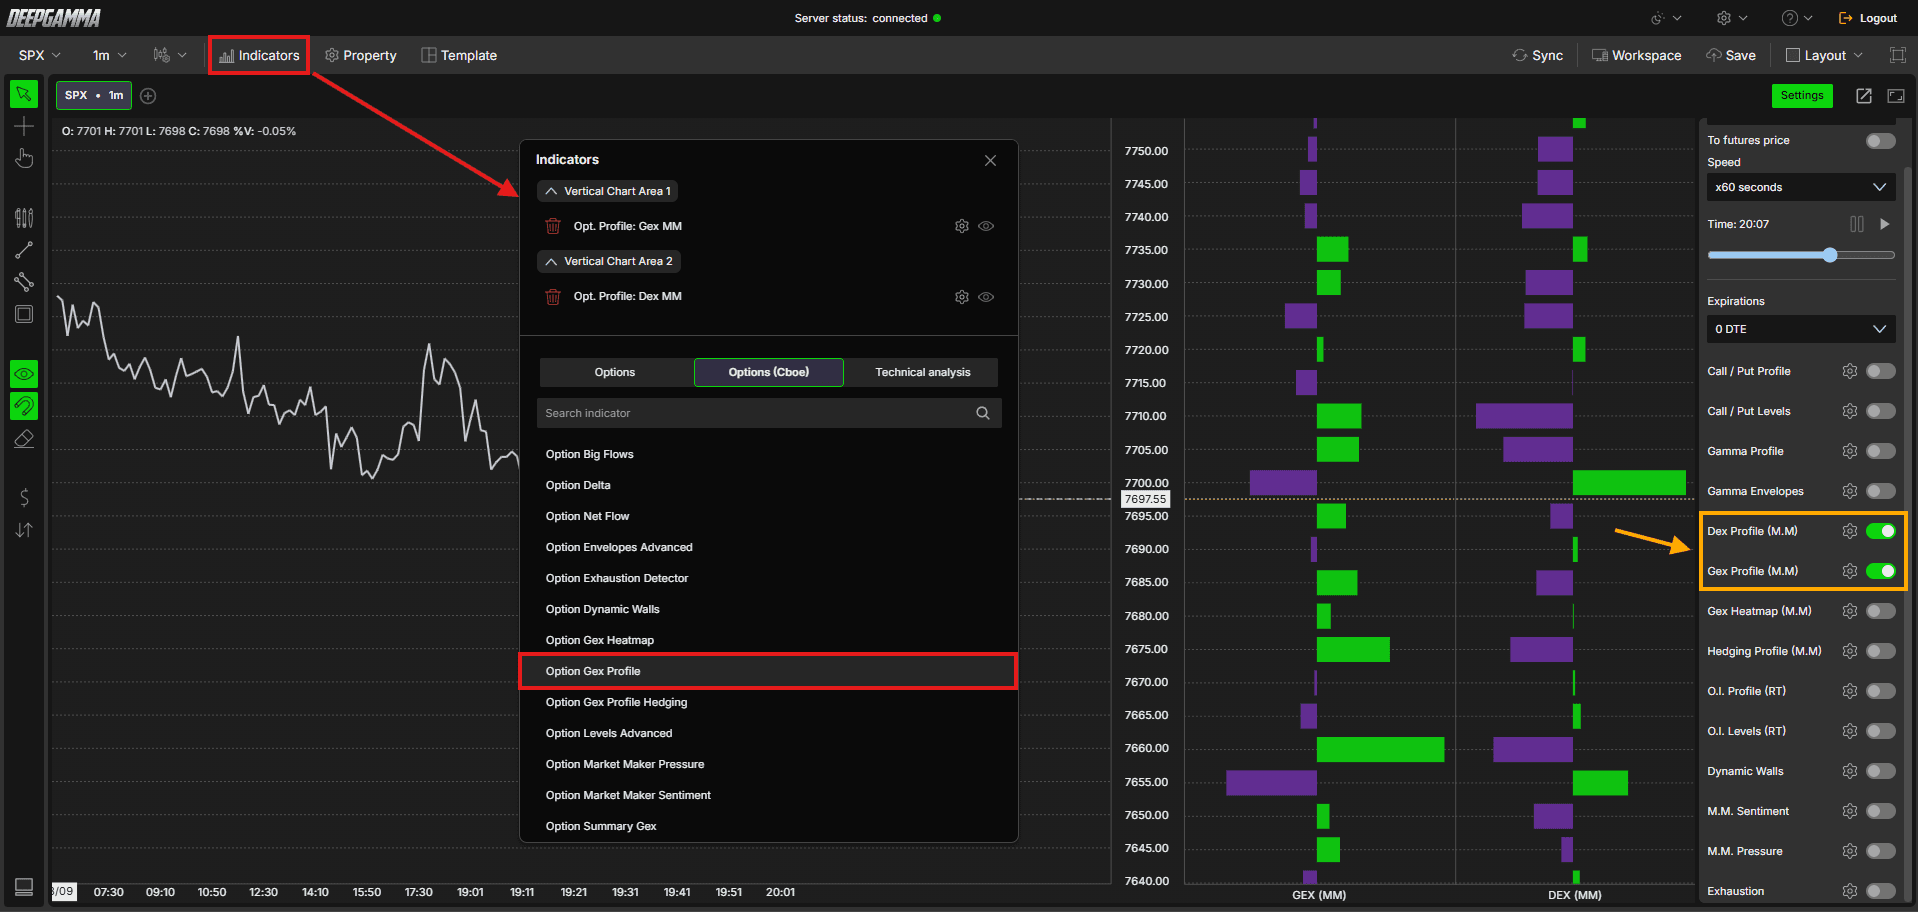Click the playback play button
The height and width of the screenshot is (912, 1918).
point(1885,224)
